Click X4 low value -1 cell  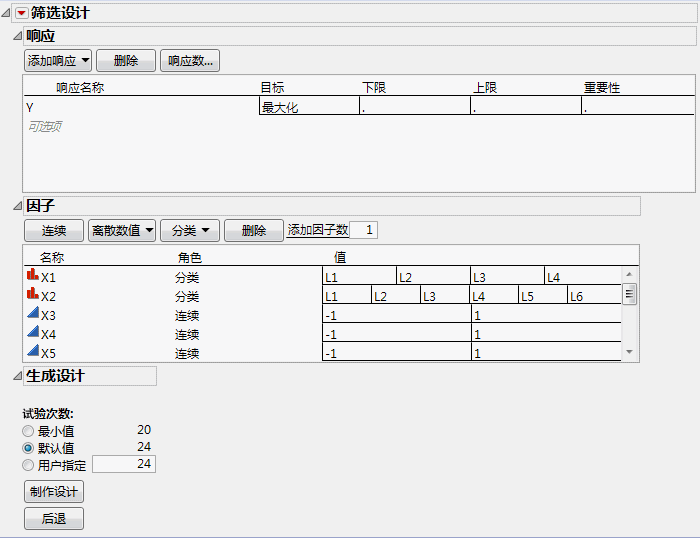point(396,333)
